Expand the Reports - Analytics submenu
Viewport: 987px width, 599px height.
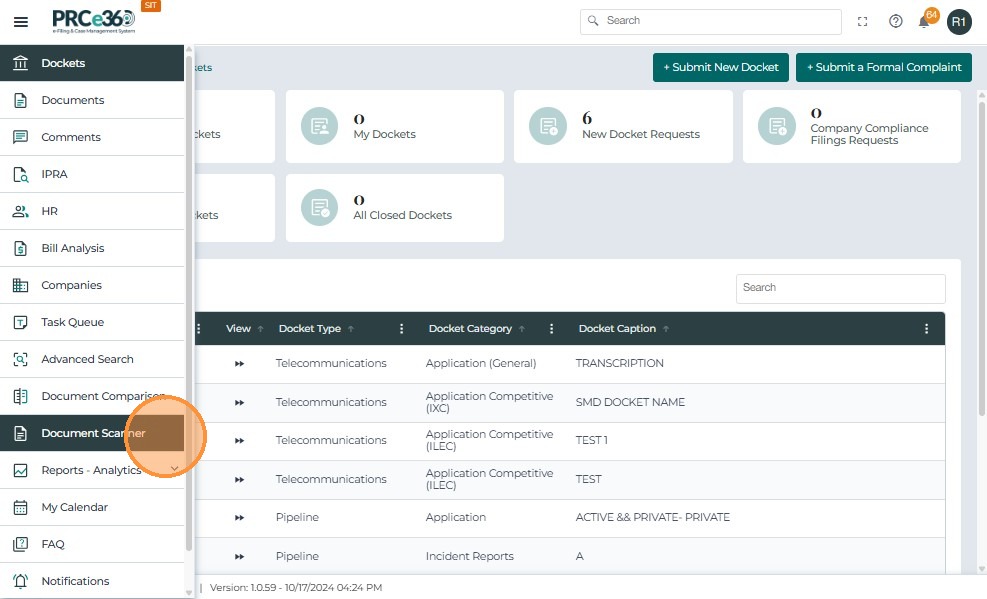[x=174, y=470]
